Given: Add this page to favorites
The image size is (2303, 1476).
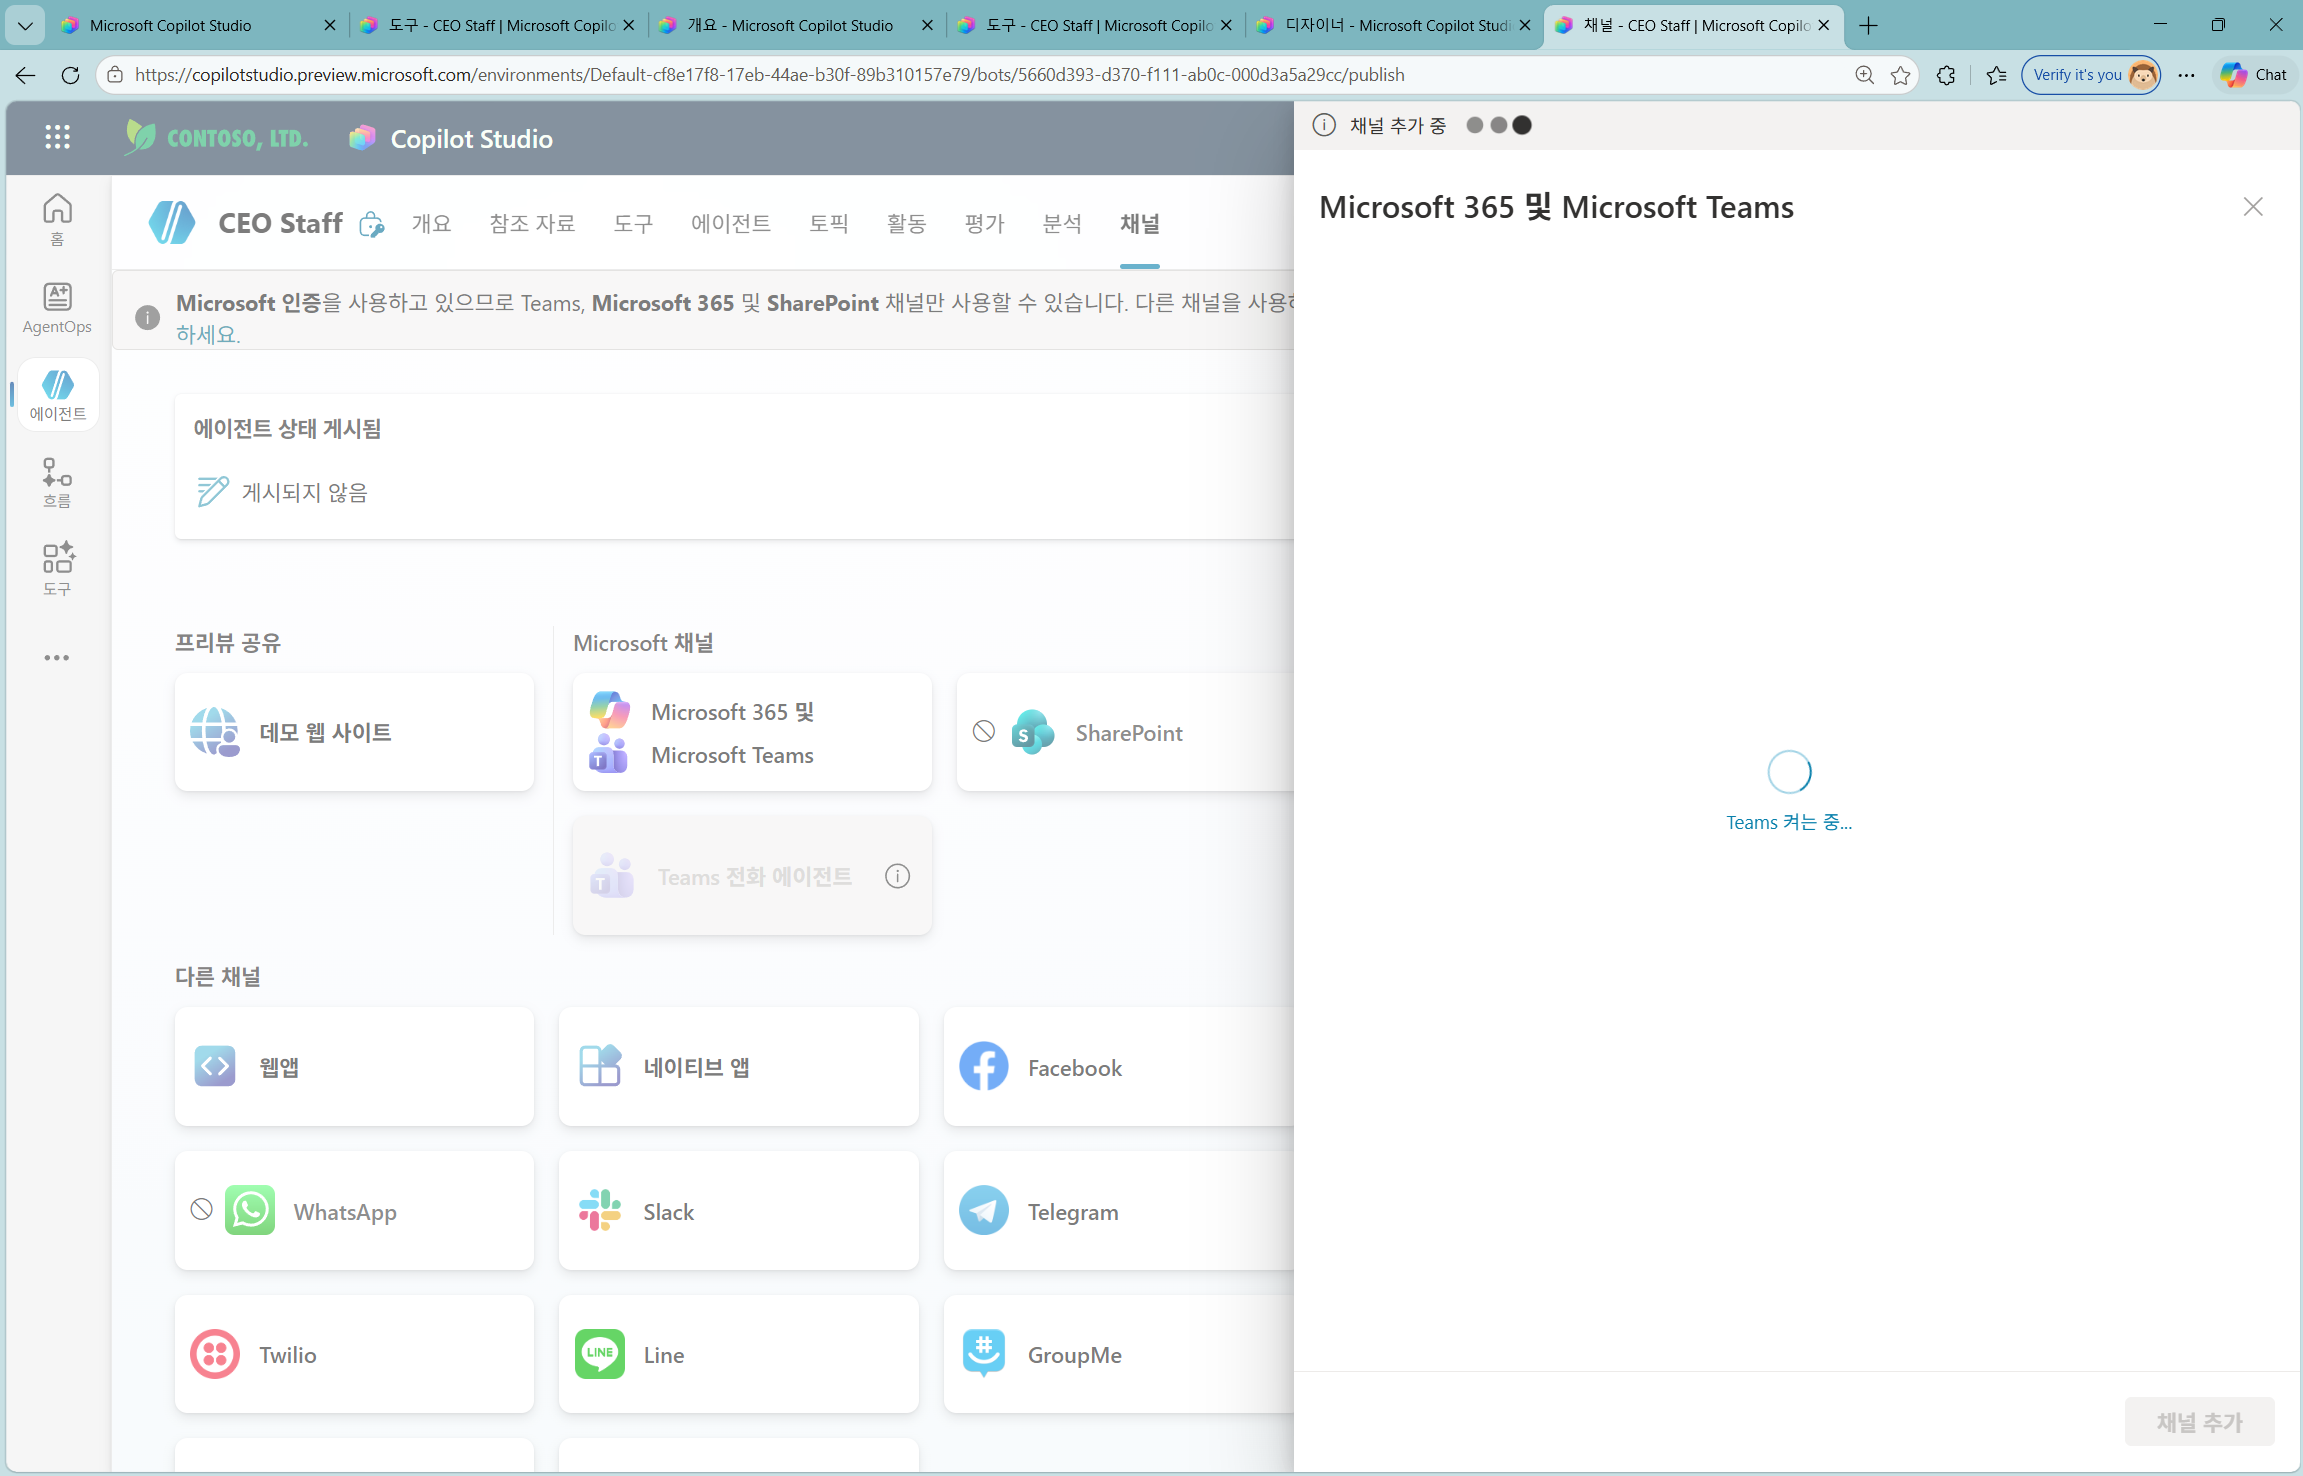Looking at the screenshot, I should [1901, 75].
